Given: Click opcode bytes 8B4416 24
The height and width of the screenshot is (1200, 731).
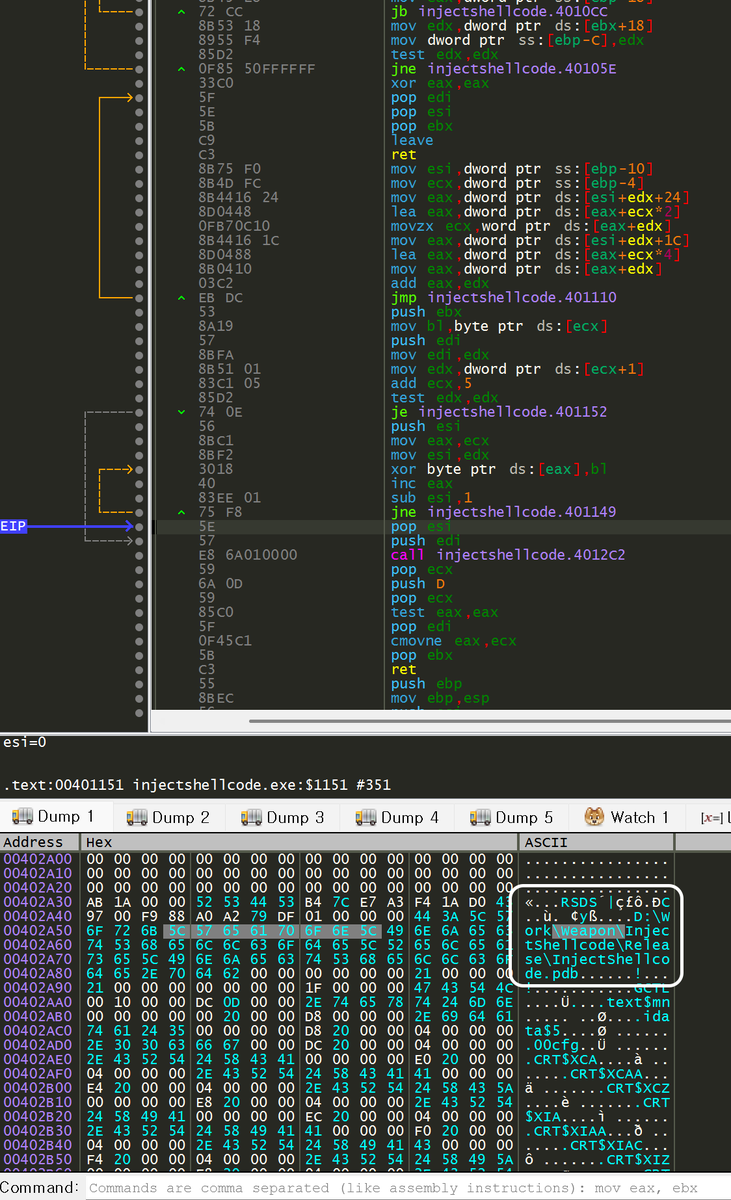Looking at the screenshot, I should tap(238, 197).
